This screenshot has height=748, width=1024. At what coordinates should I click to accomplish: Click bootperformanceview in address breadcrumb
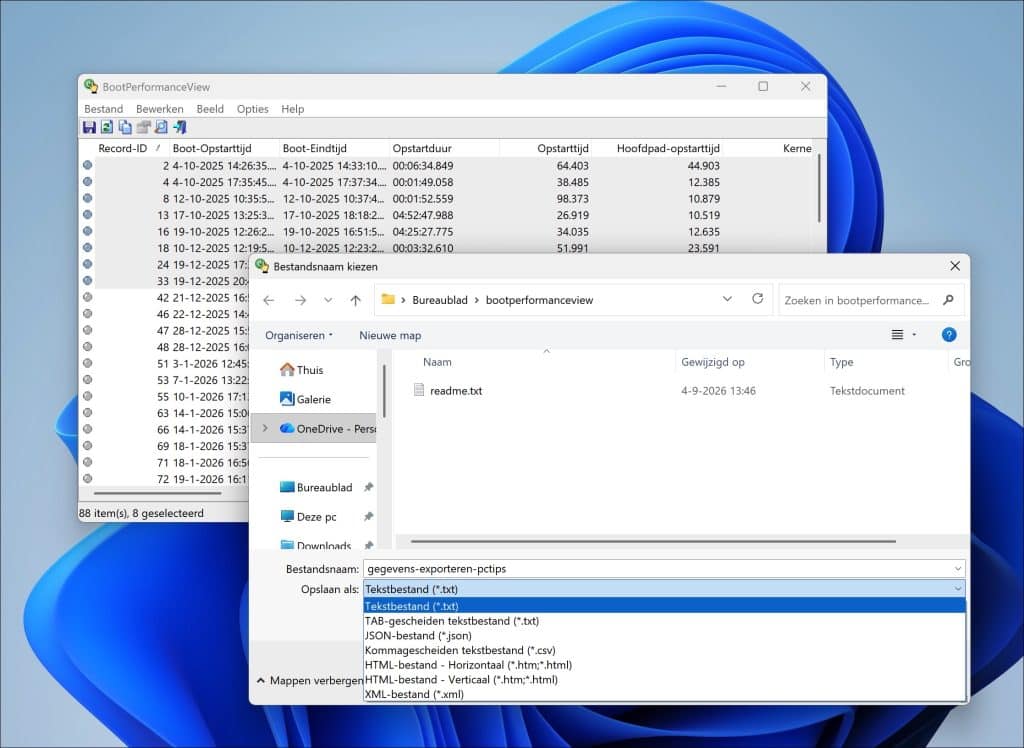coord(539,300)
